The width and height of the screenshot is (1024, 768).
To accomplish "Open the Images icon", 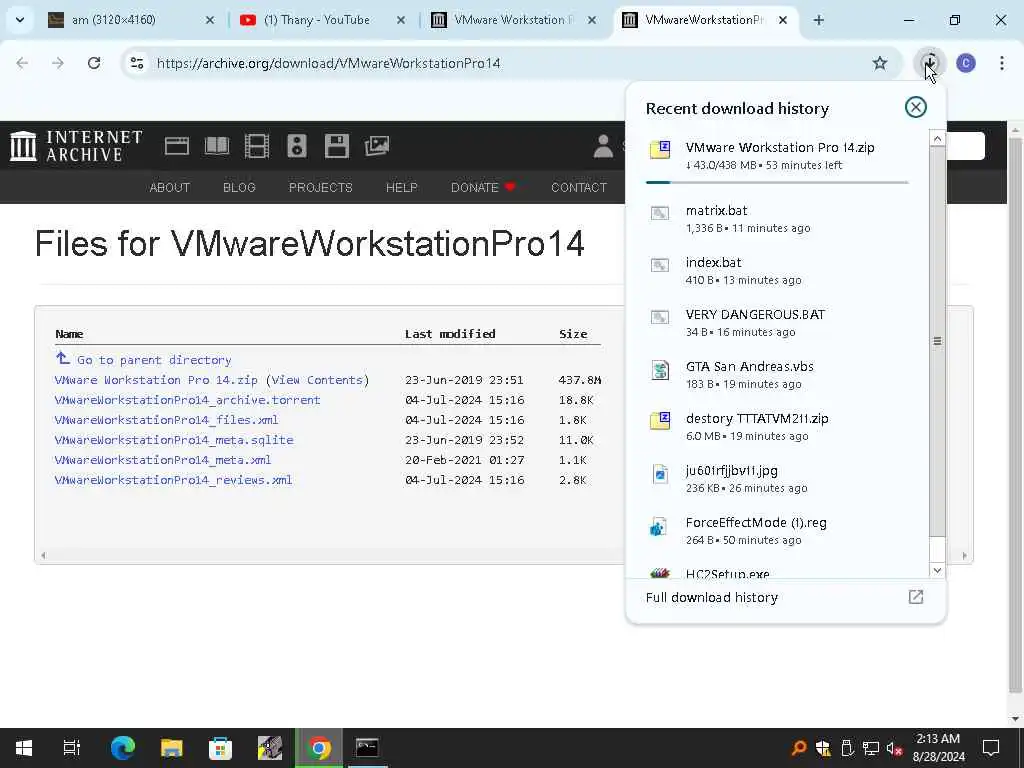I will click(x=377, y=146).
